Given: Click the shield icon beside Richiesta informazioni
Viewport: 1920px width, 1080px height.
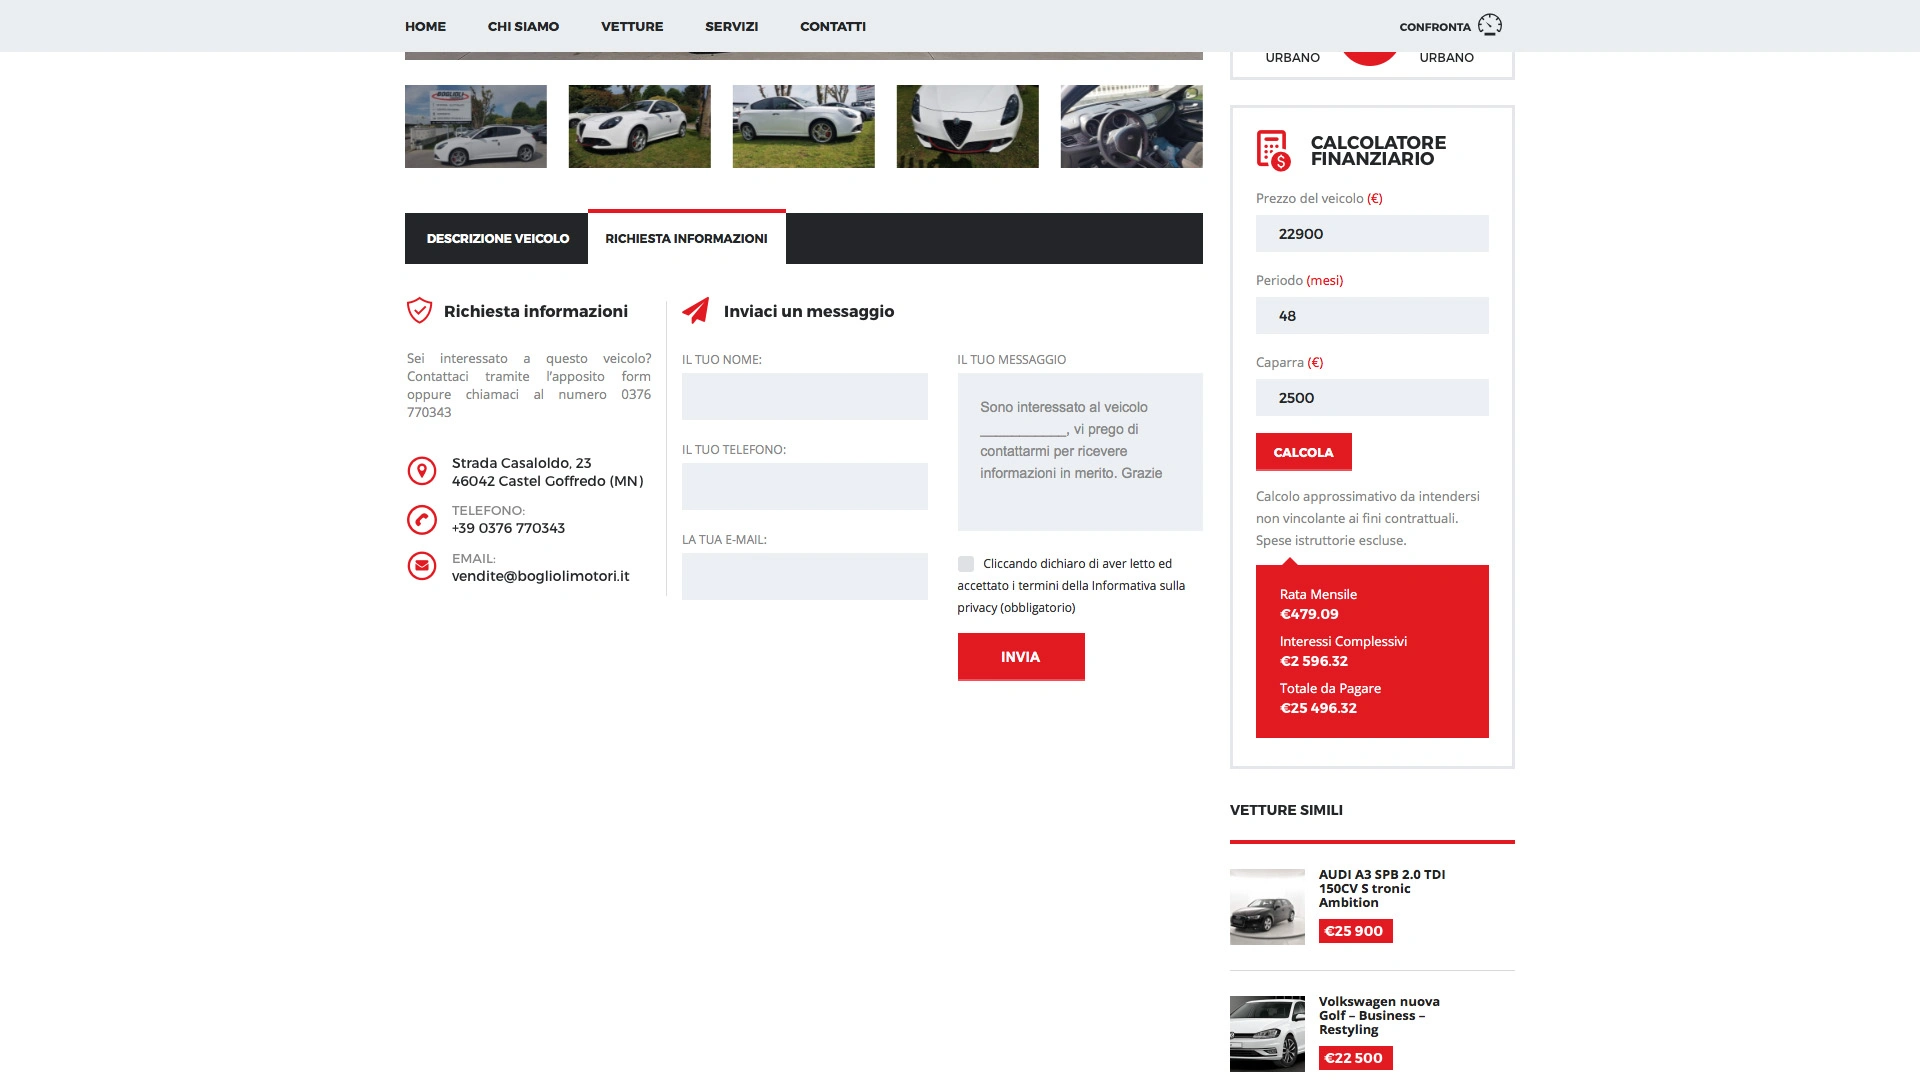Looking at the screenshot, I should point(419,310).
